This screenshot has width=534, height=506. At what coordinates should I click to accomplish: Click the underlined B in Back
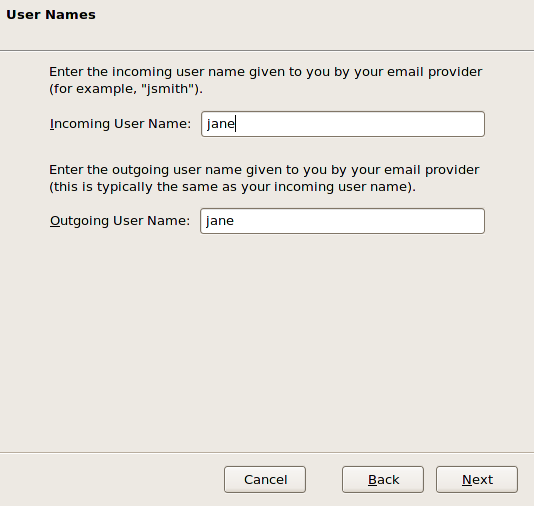[x=373, y=479]
